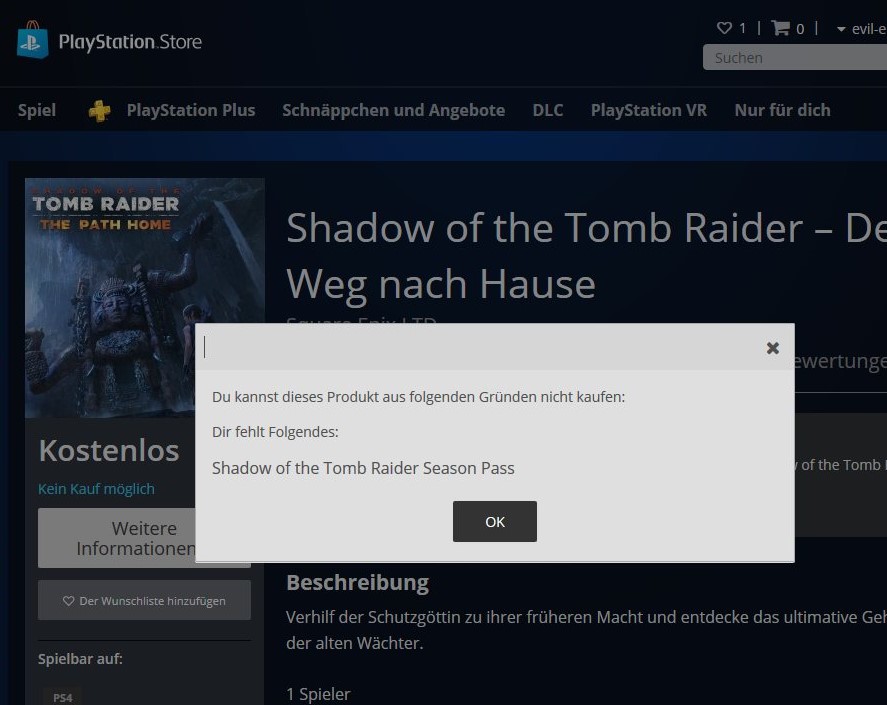The height and width of the screenshot is (705, 887).
Task: Navigate to Nur für dich
Action: click(782, 110)
